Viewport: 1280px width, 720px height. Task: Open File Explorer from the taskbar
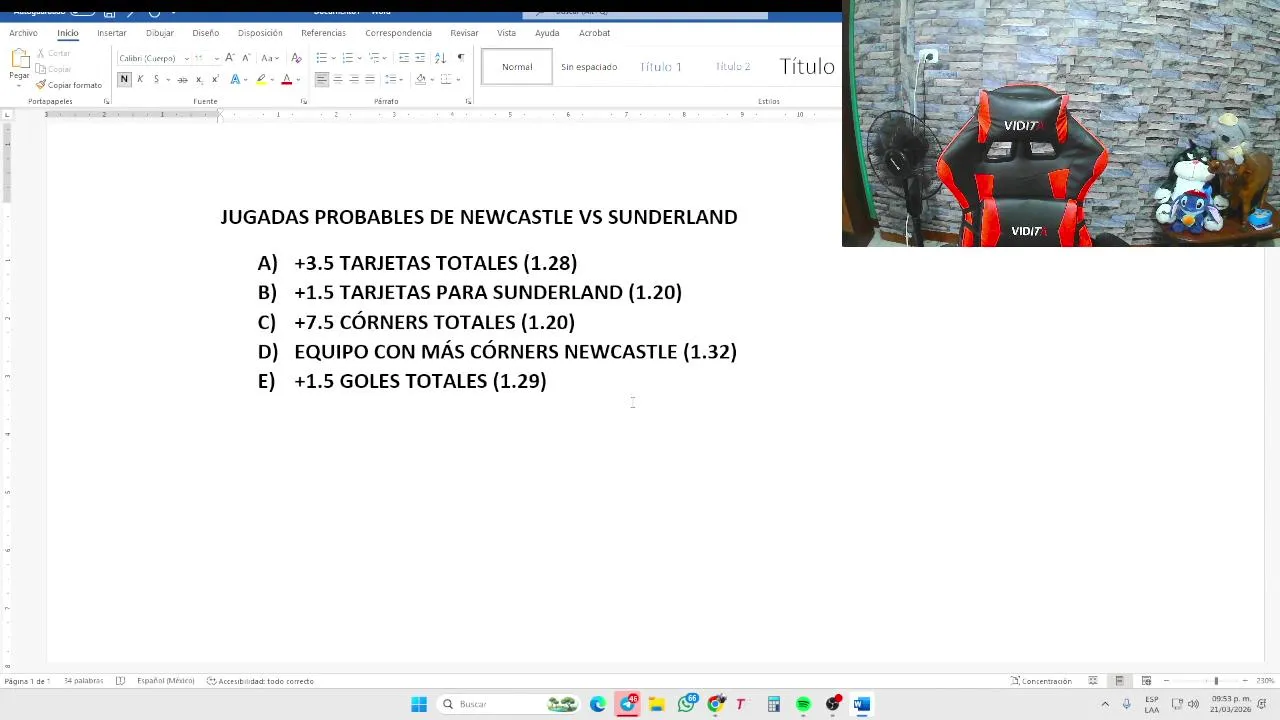coord(657,704)
